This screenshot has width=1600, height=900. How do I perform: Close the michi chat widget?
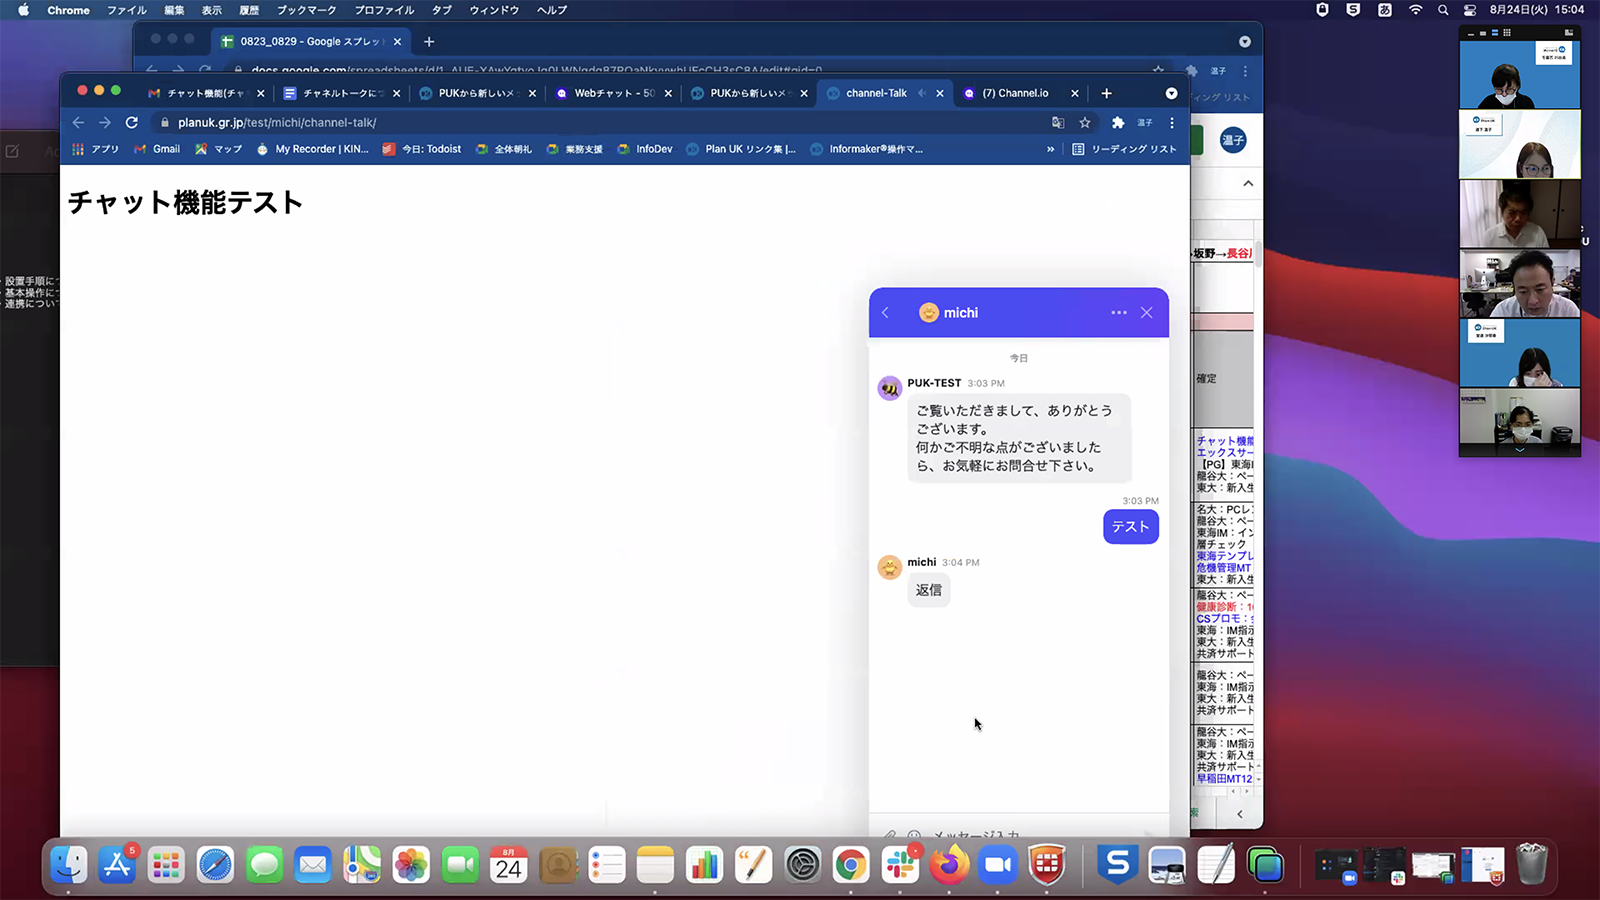click(1147, 313)
